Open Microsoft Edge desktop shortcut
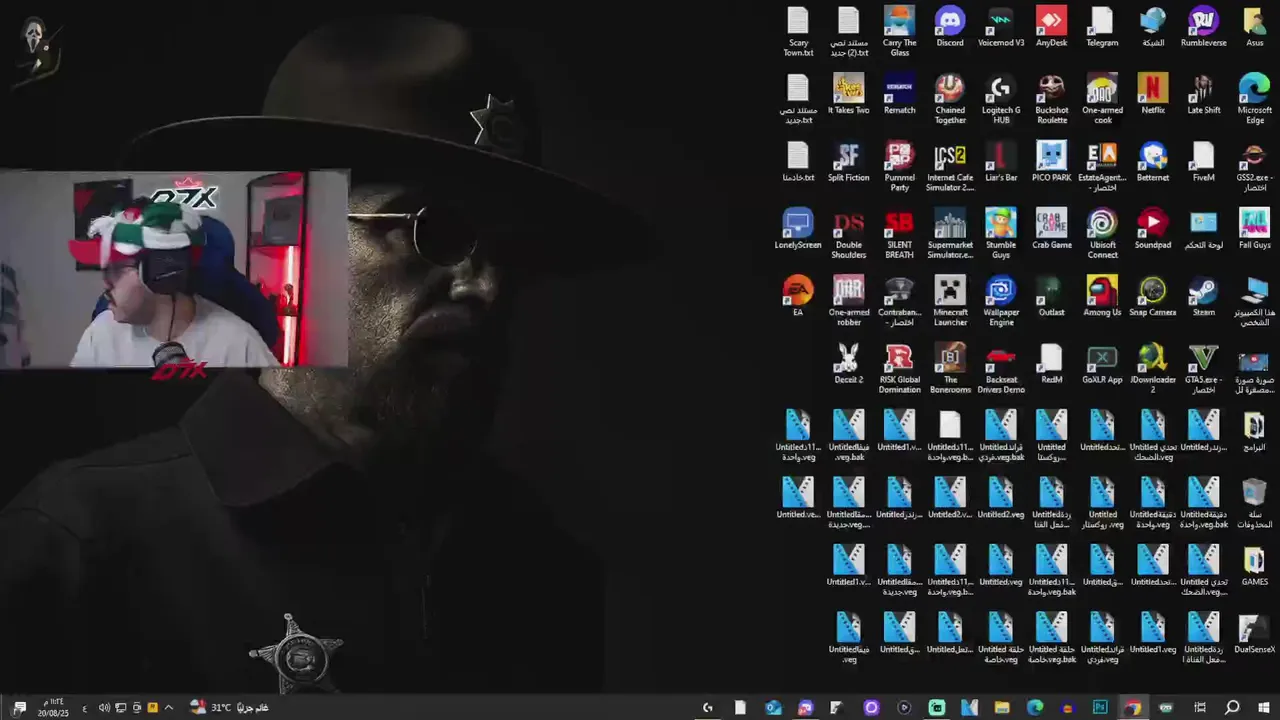This screenshot has width=1280, height=720. 1254,99
